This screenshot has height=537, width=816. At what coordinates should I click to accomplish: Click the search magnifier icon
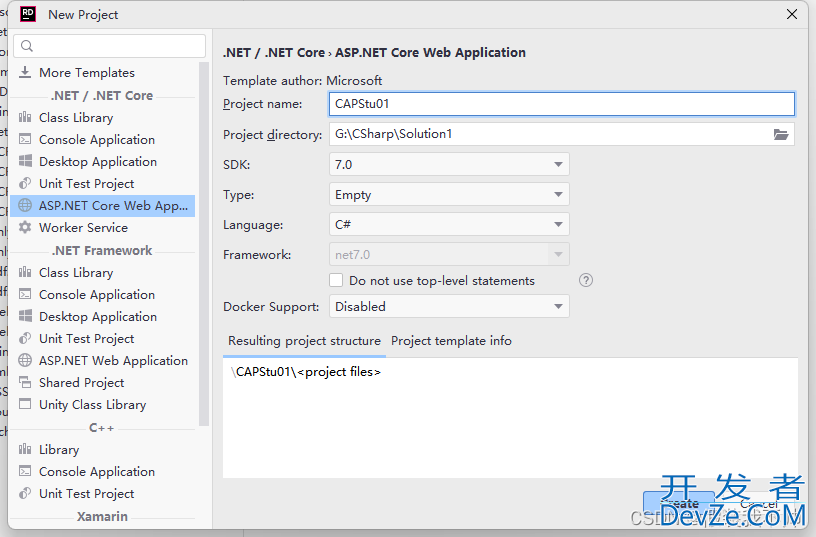27,46
